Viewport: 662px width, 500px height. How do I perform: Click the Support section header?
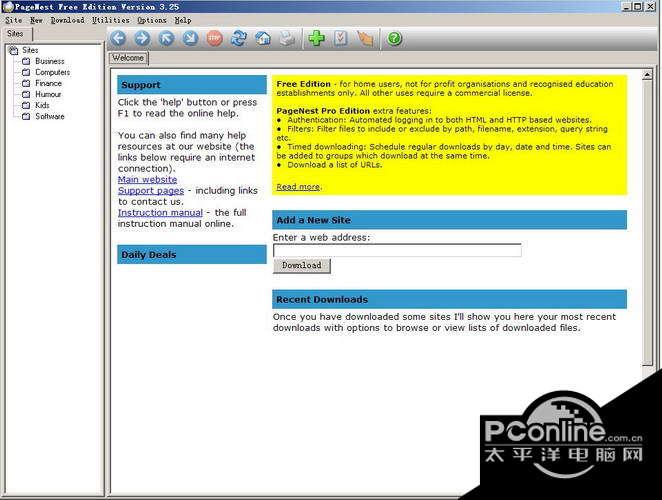tap(192, 85)
